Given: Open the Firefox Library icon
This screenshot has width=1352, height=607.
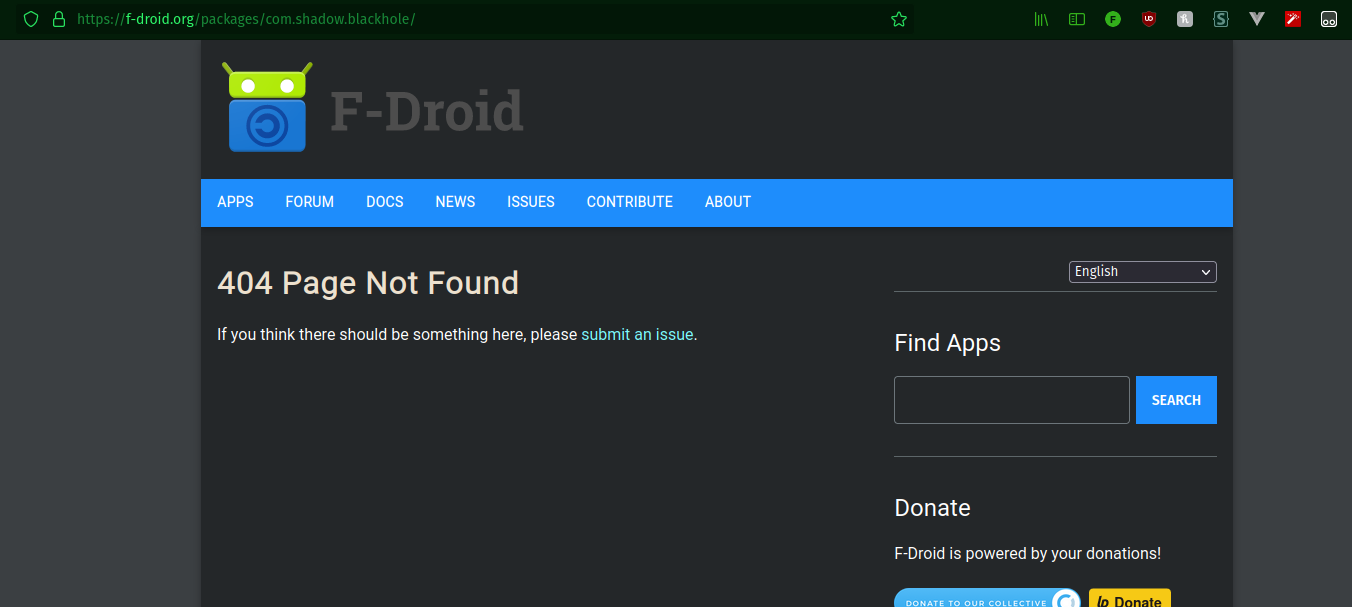Looking at the screenshot, I should (1041, 19).
